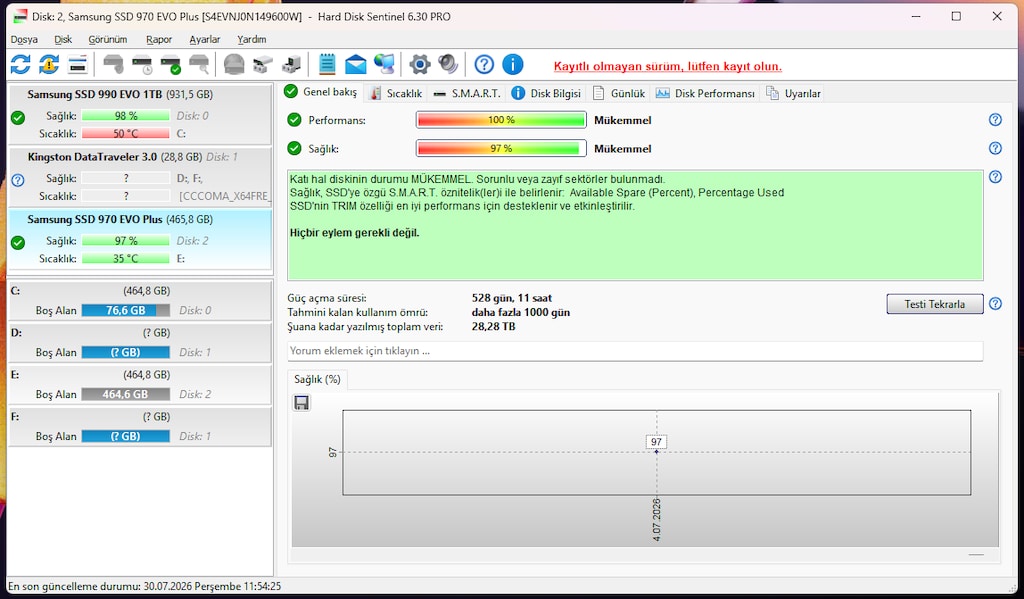Open the Disk menu
The width and height of the screenshot is (1024, 599).
tap(63, 39)
